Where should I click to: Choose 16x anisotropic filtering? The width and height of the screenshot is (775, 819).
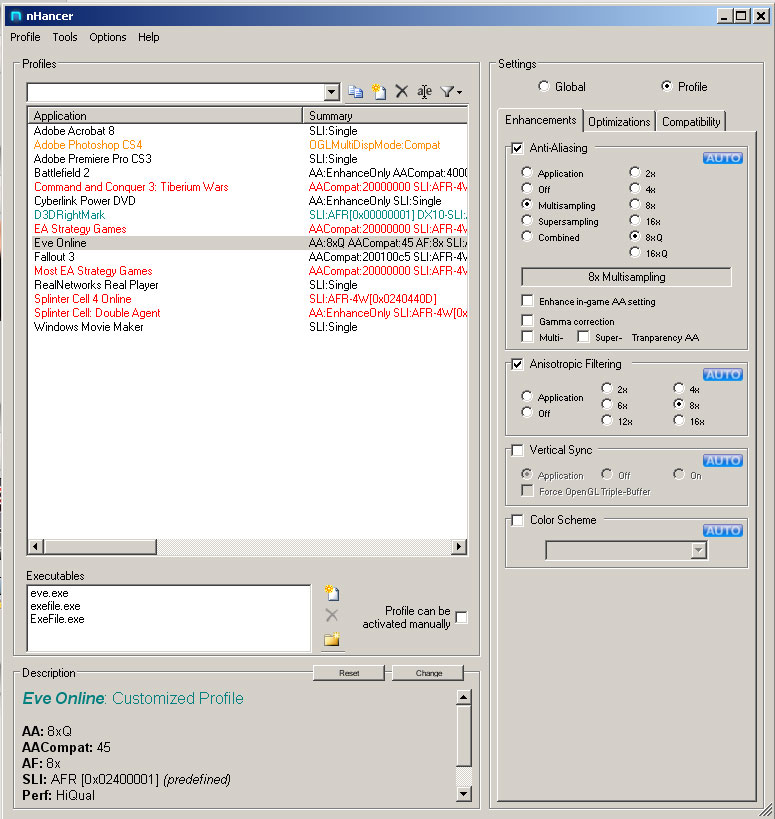[x=679, y=420]
